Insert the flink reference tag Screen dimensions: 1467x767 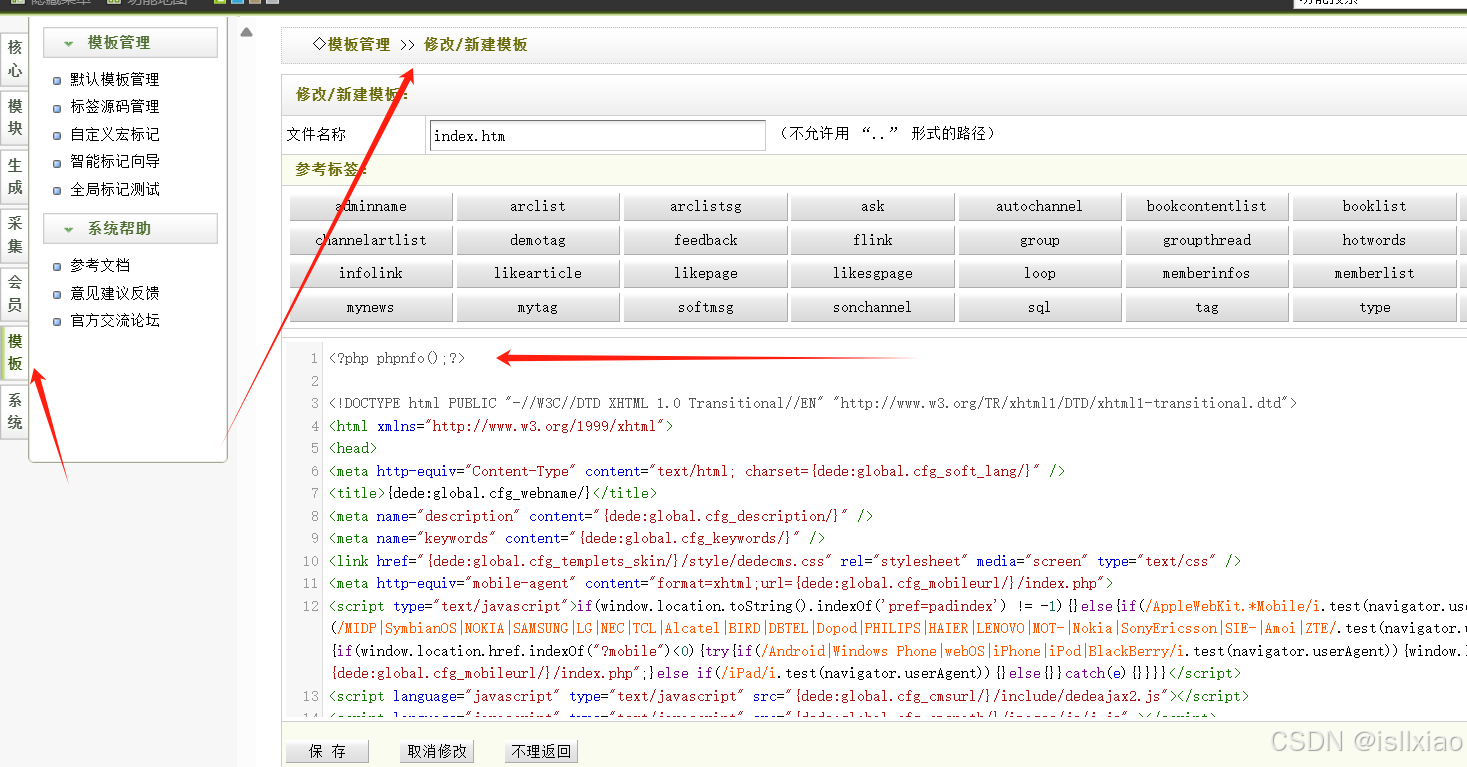[872, 240]
